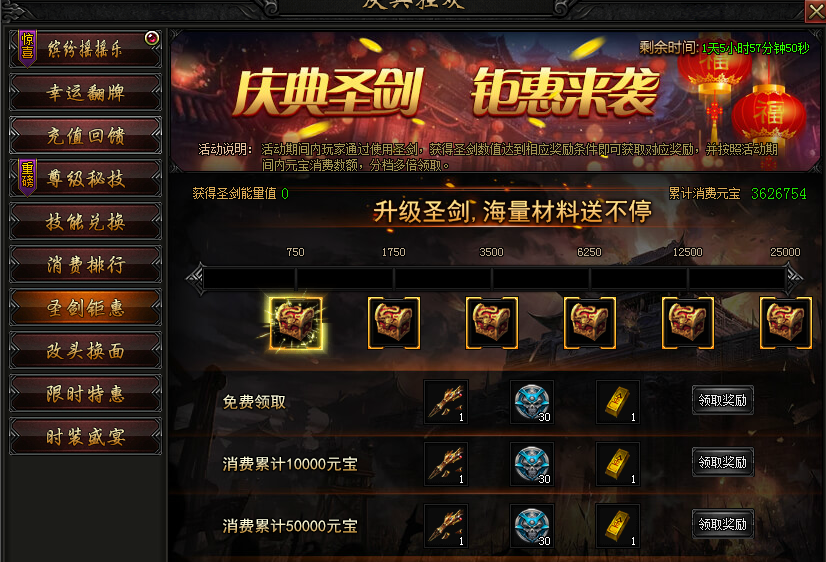Click the left arrow of the progress bar
826x562 pixels.
(x=195, y=277)
